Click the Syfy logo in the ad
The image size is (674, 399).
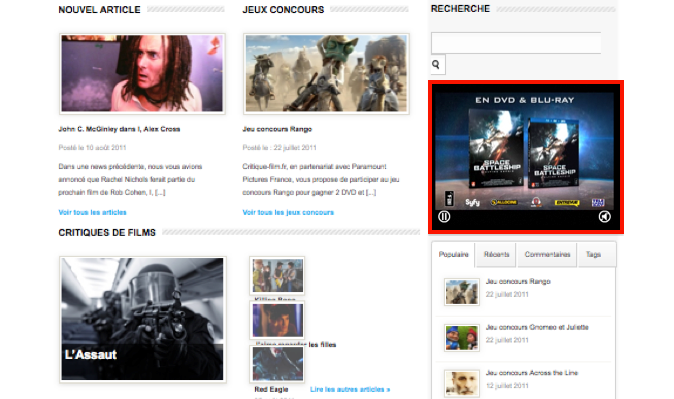pos(472,202)
